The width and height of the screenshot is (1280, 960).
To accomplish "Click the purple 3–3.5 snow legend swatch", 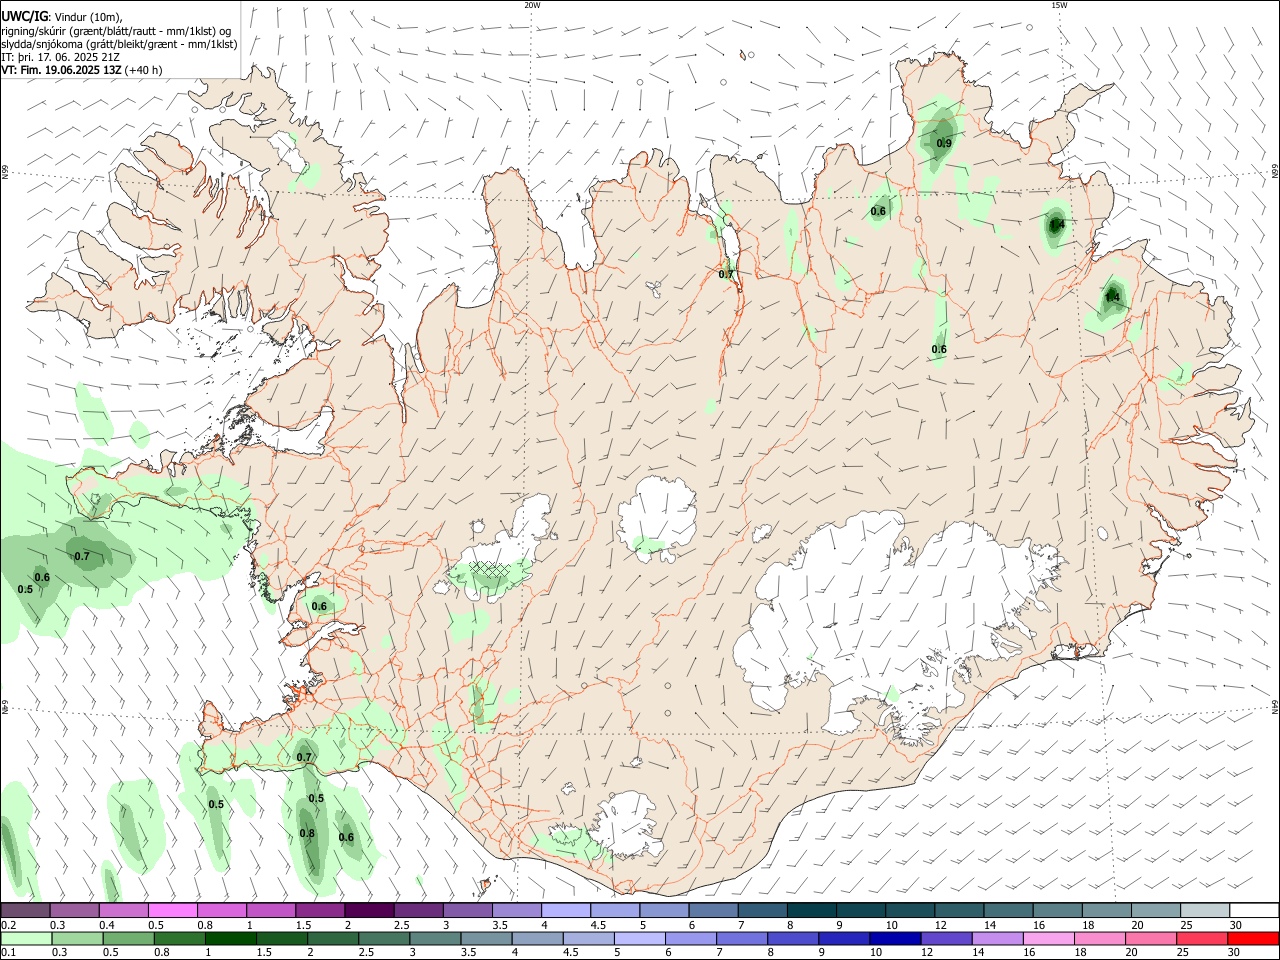I will coord(468,911).
